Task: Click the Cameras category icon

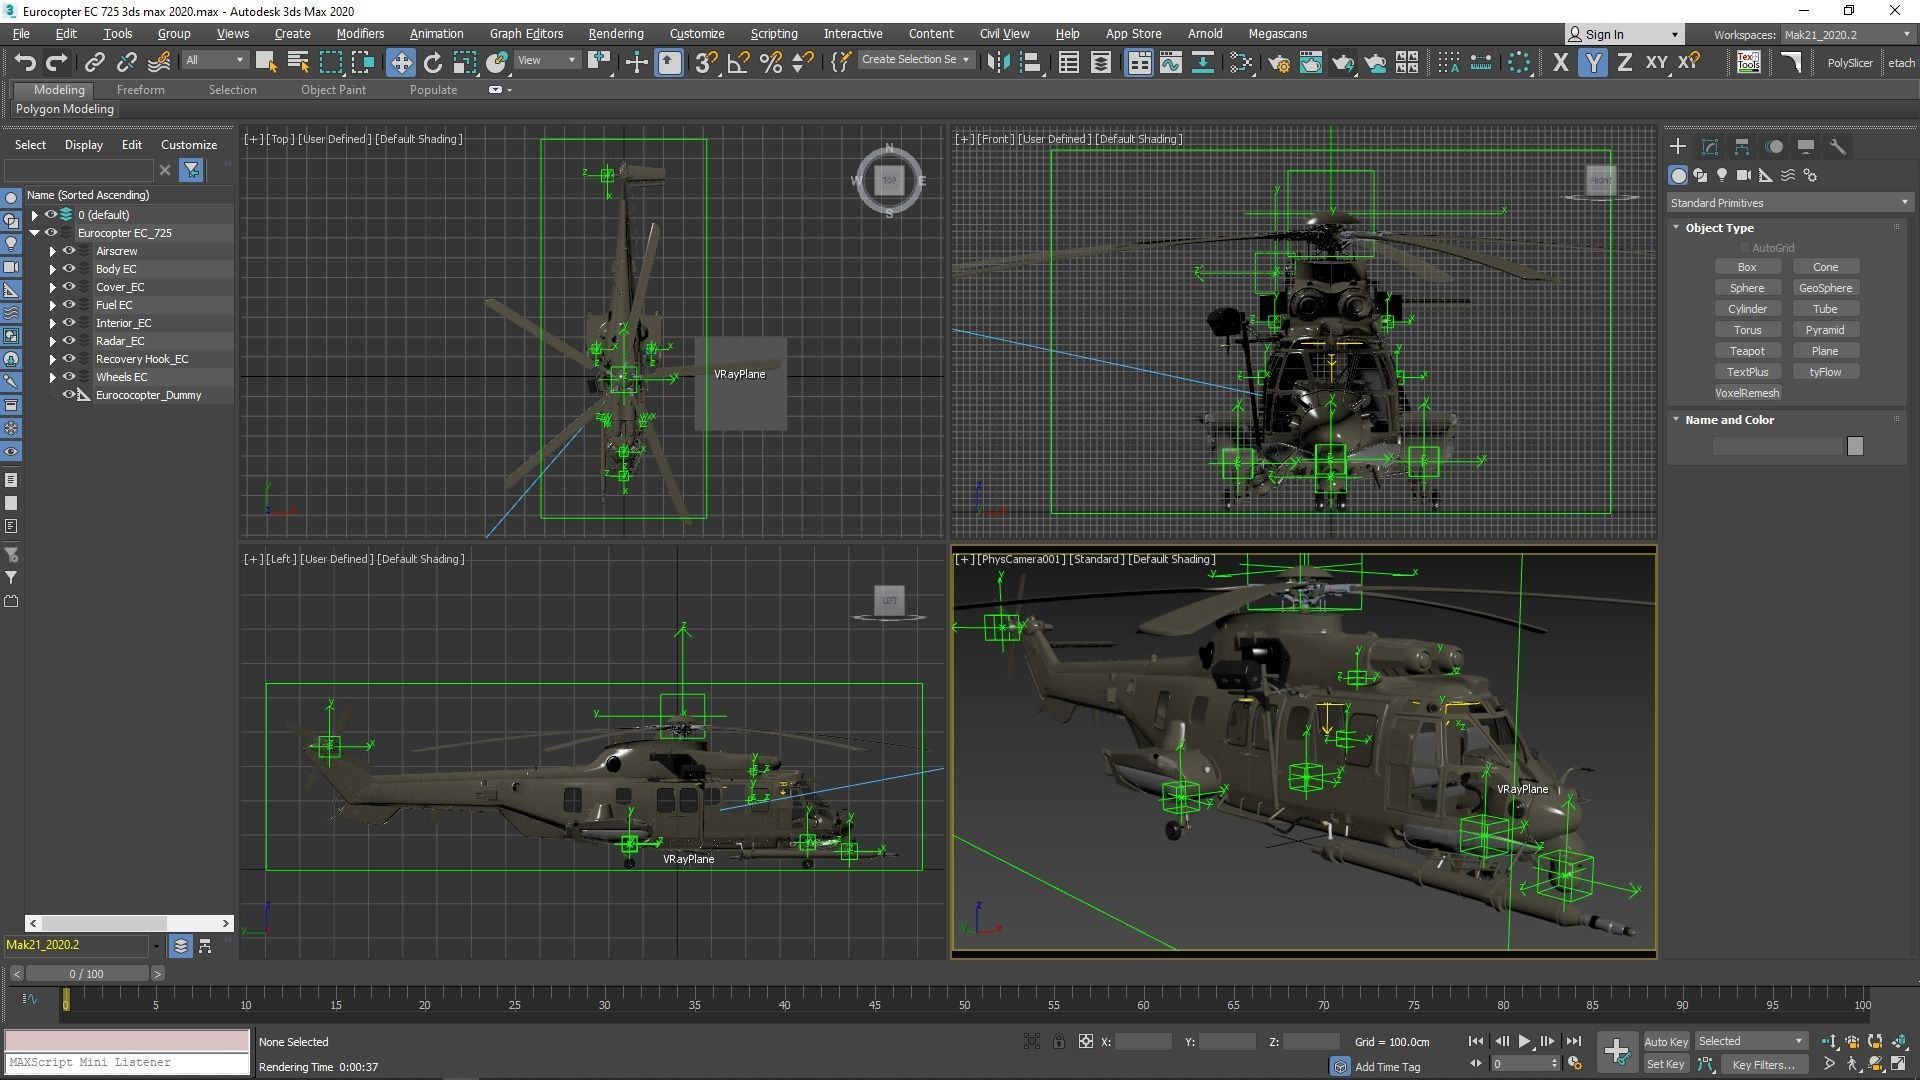Action: point(1744,176)
